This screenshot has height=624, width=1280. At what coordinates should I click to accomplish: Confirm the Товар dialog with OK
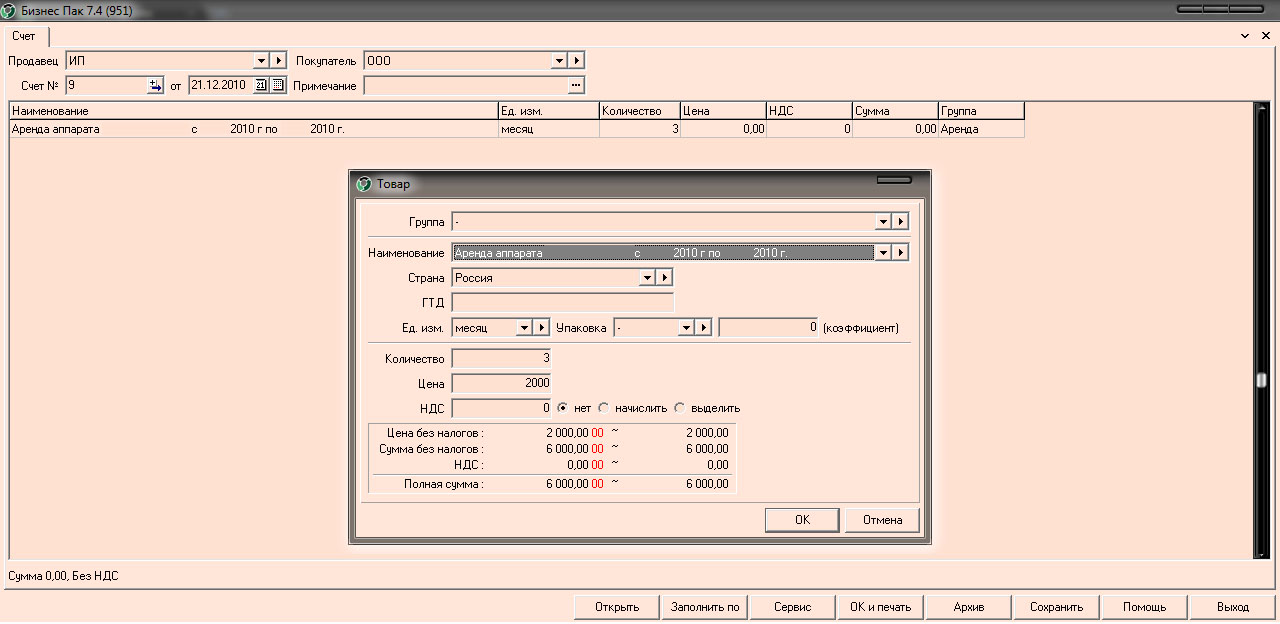802,520
